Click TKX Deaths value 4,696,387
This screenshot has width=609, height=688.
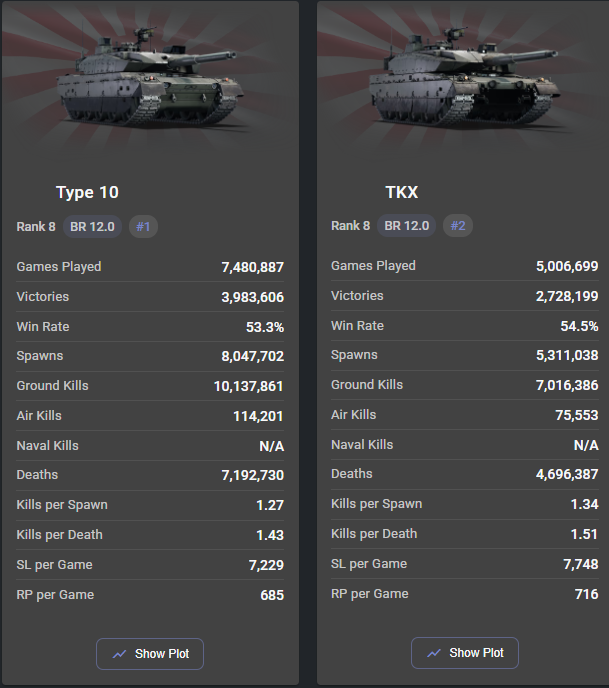tap(567, 474)
